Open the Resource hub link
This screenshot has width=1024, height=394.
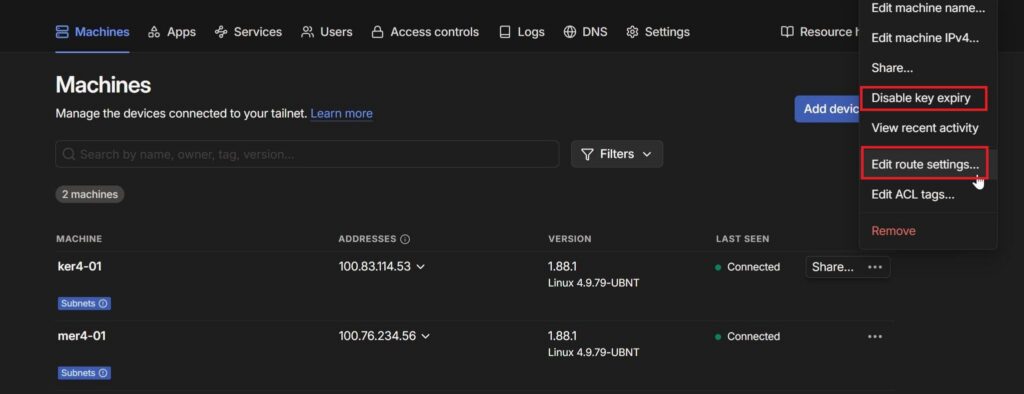[x=820, y=32]
